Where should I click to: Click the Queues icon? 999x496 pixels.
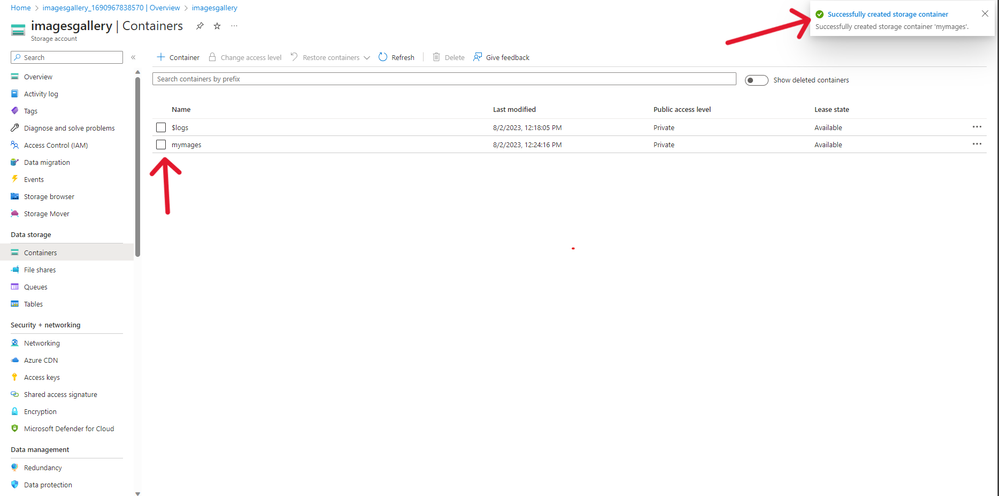15,287
